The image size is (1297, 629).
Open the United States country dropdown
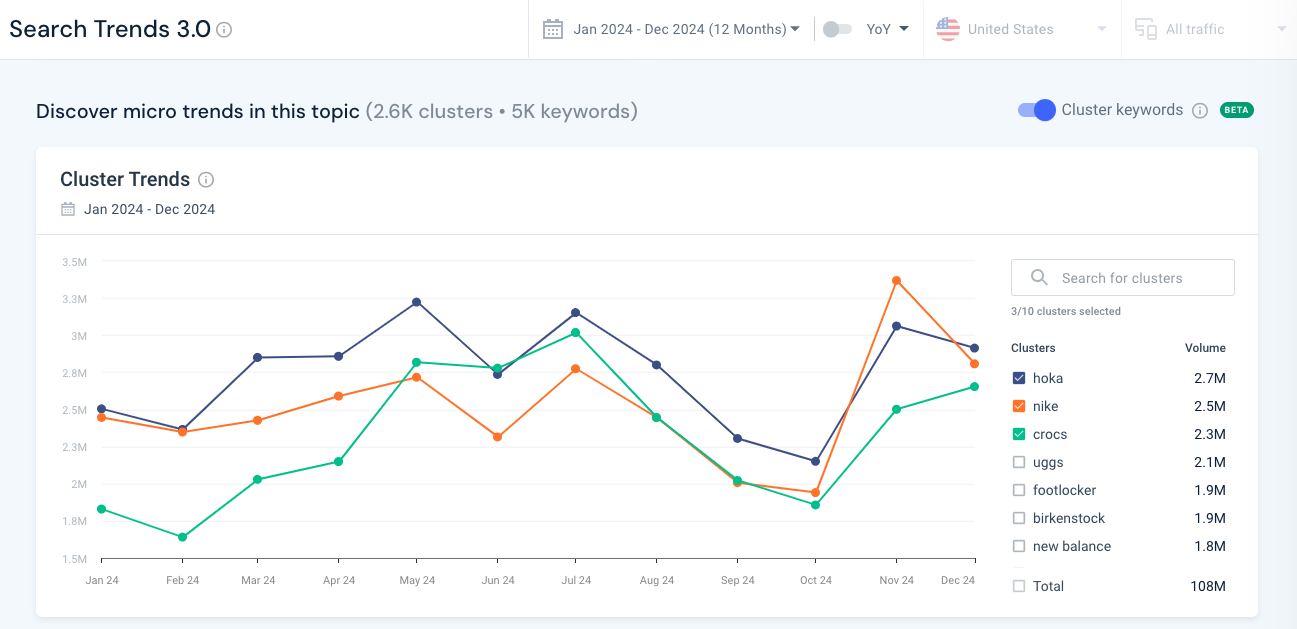point(1022,29)
